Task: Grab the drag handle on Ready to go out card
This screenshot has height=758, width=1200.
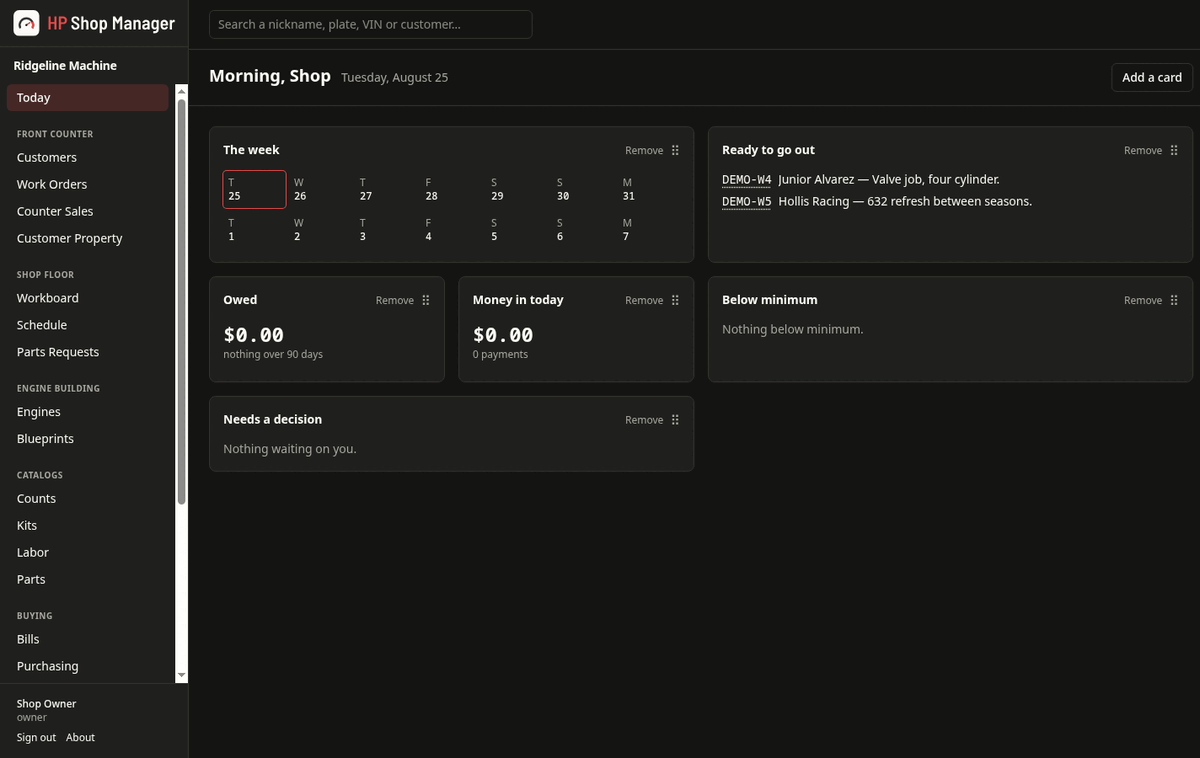Action: point(1174,150)
